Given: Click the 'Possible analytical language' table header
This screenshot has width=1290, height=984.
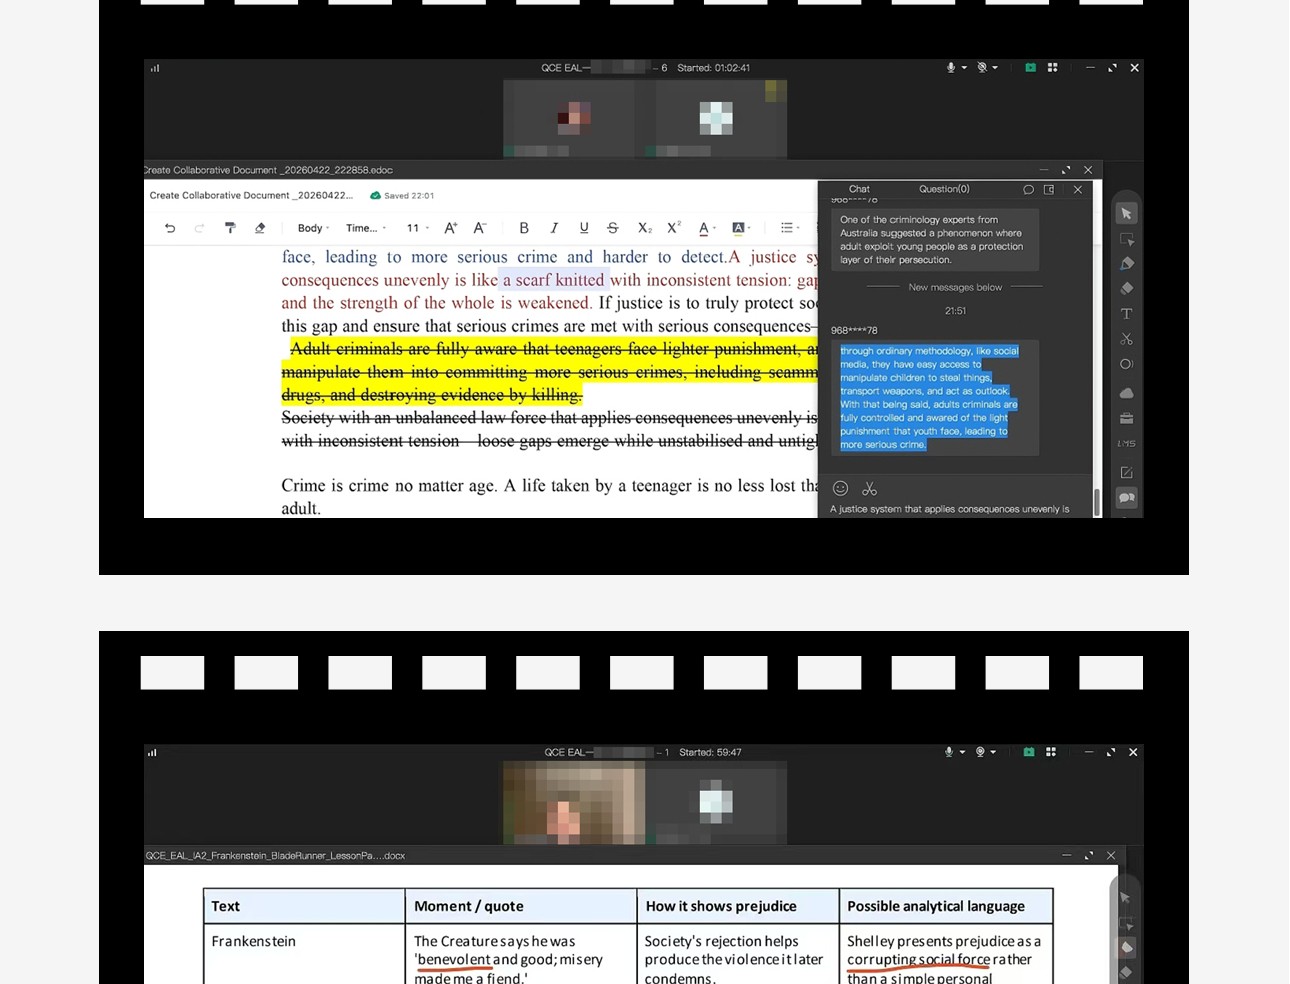Looking at the screenshot, I should pos(936,906).
